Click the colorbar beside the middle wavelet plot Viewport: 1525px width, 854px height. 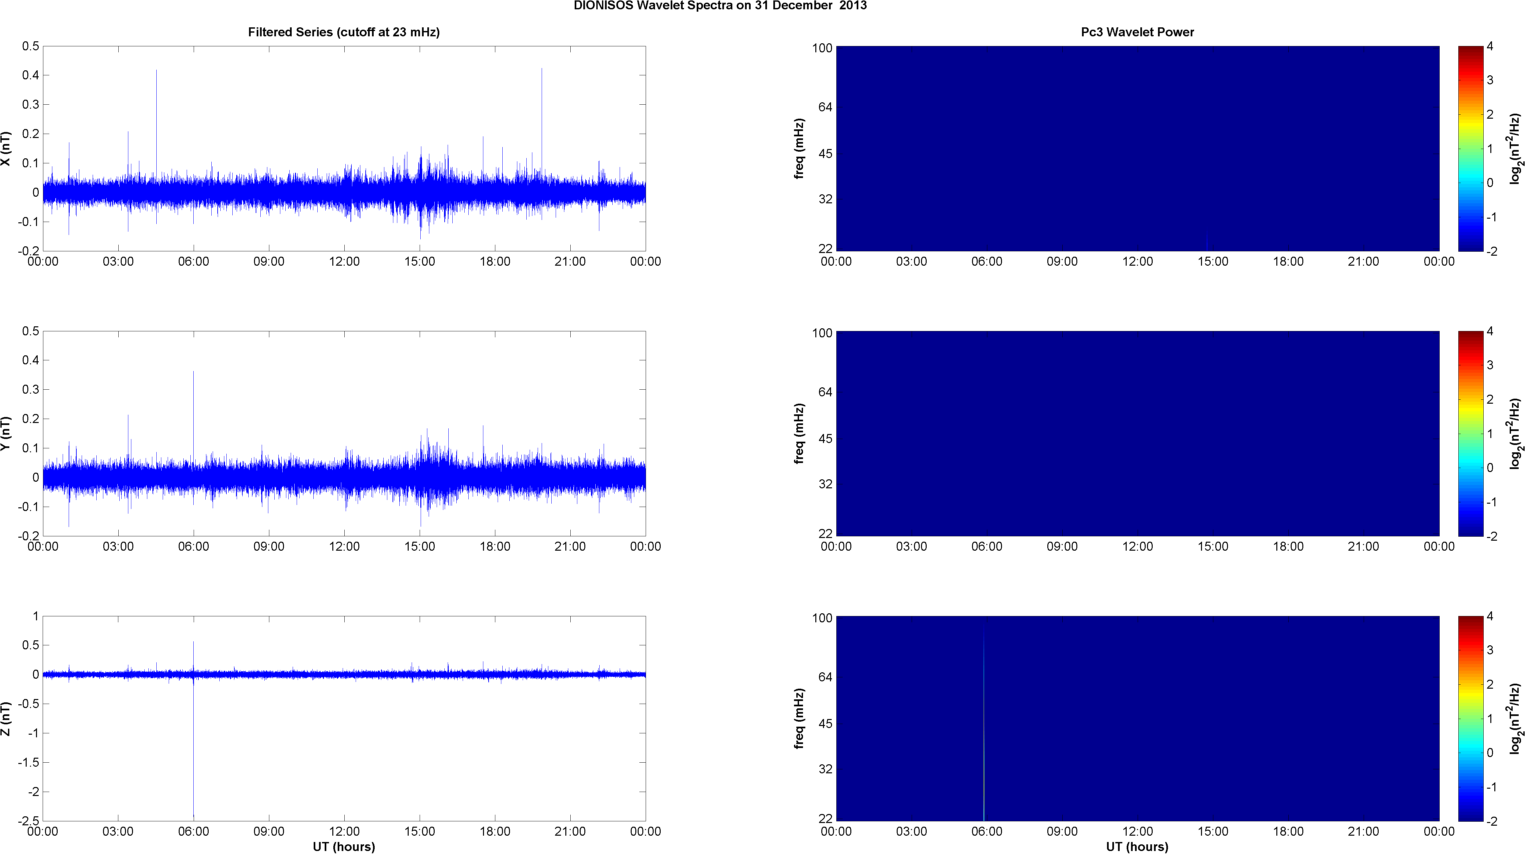point(1470,434)
